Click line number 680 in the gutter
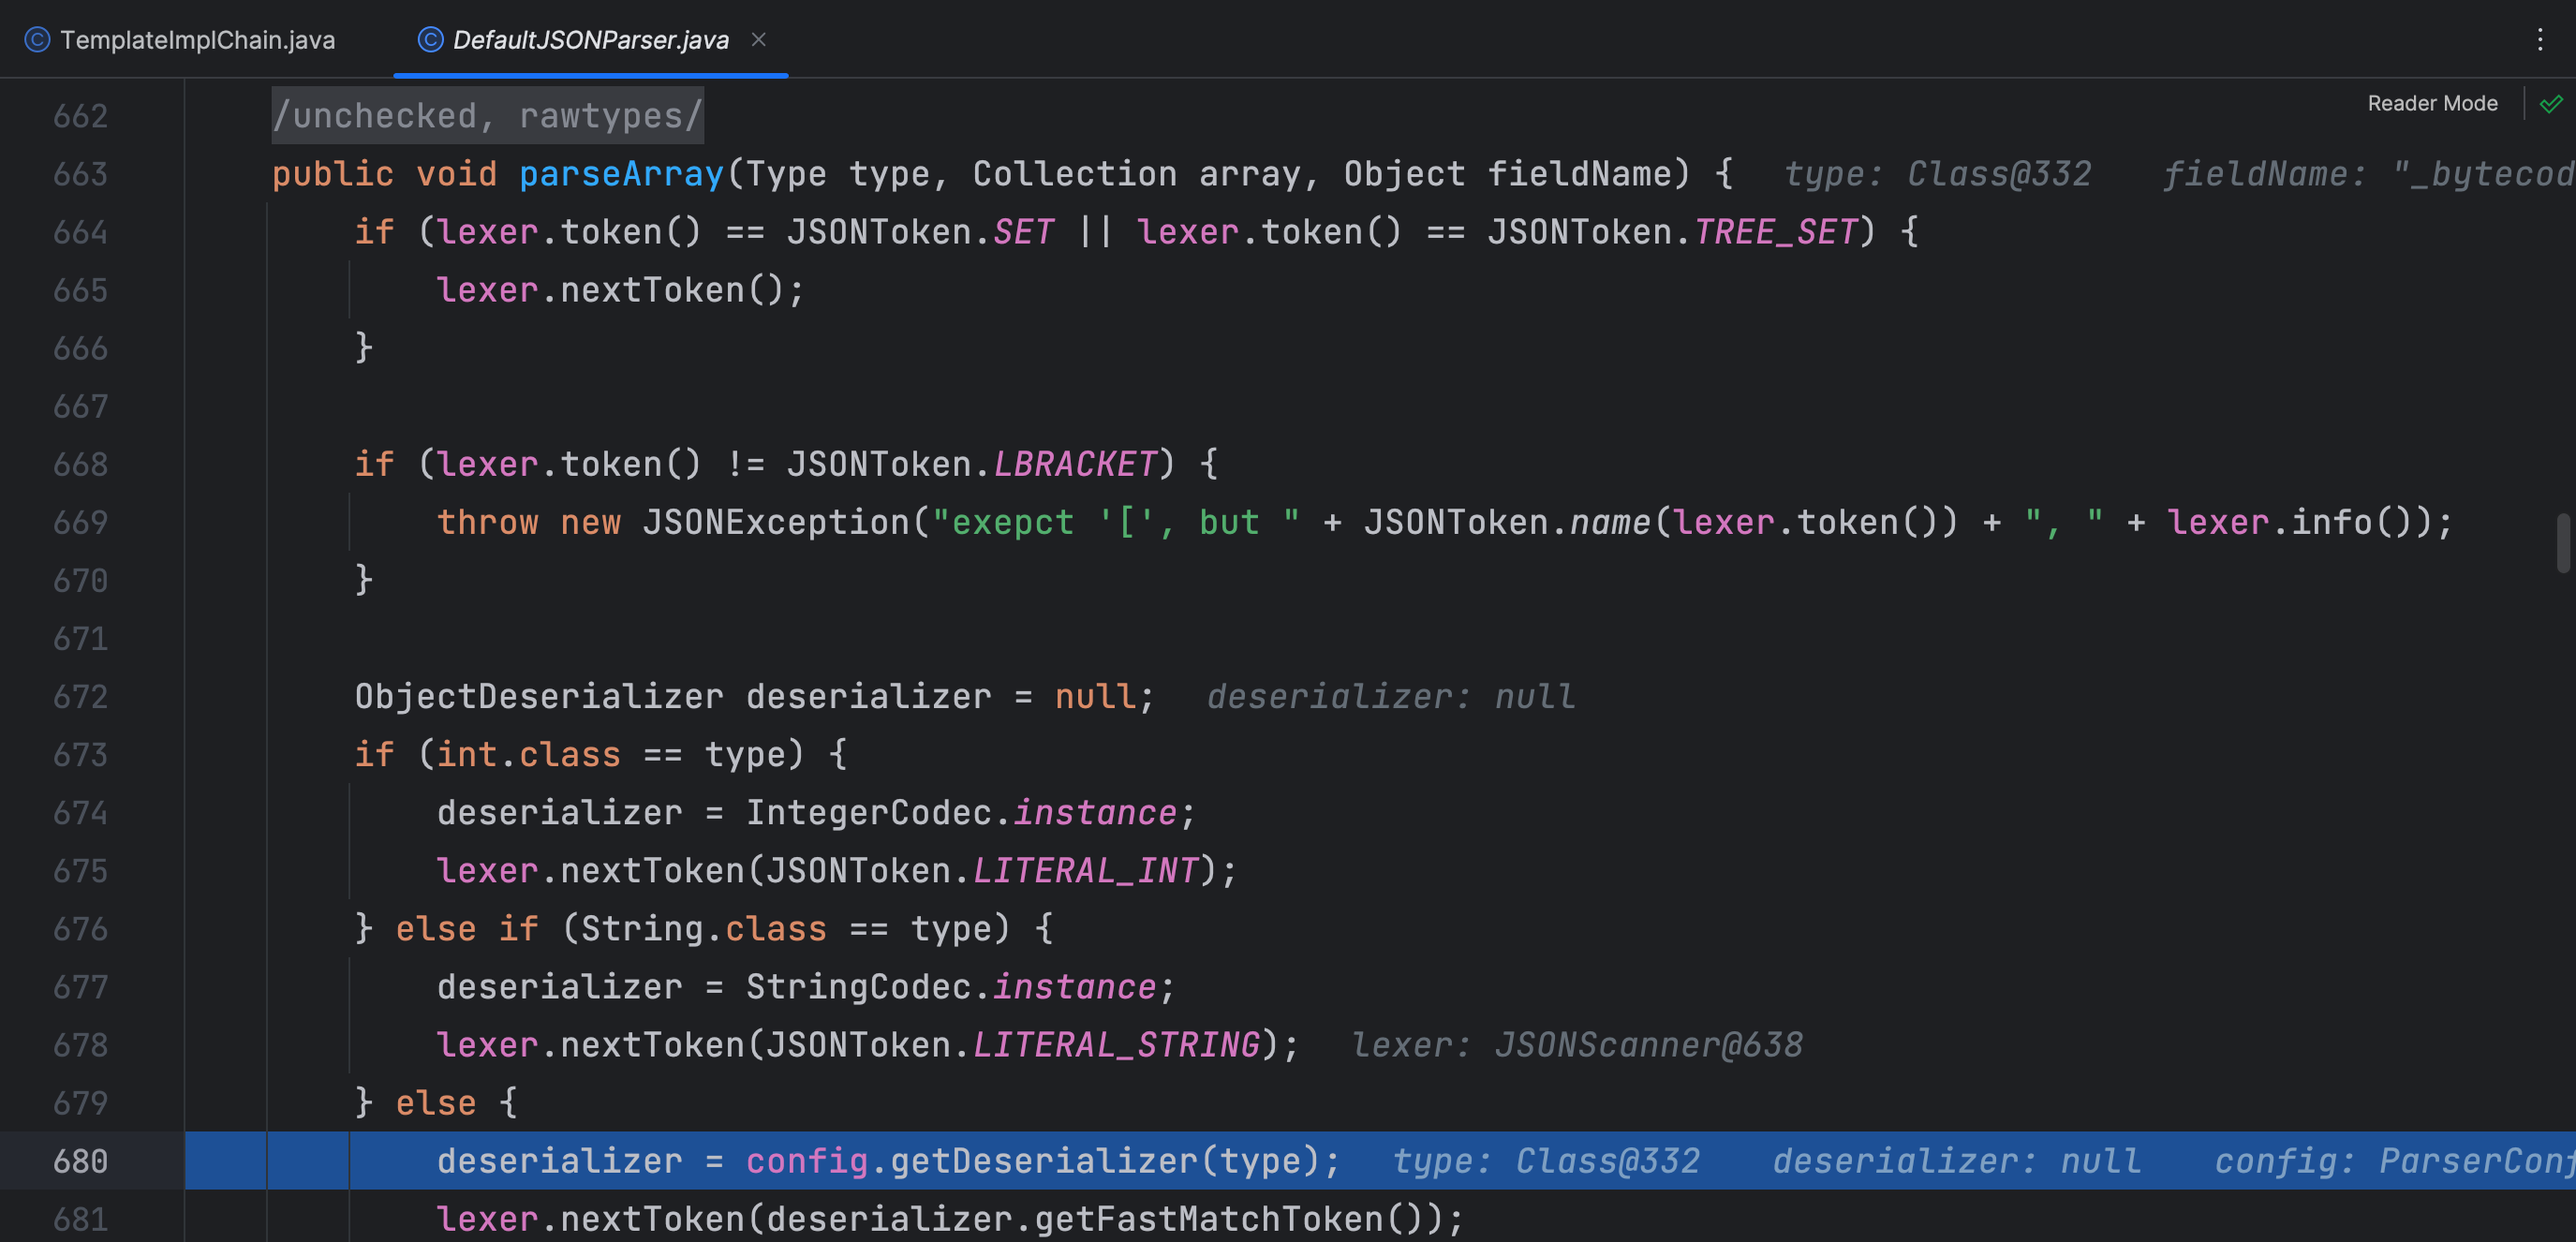Viewport: 2576px width, 1242px height. [x=80, y=1161]
